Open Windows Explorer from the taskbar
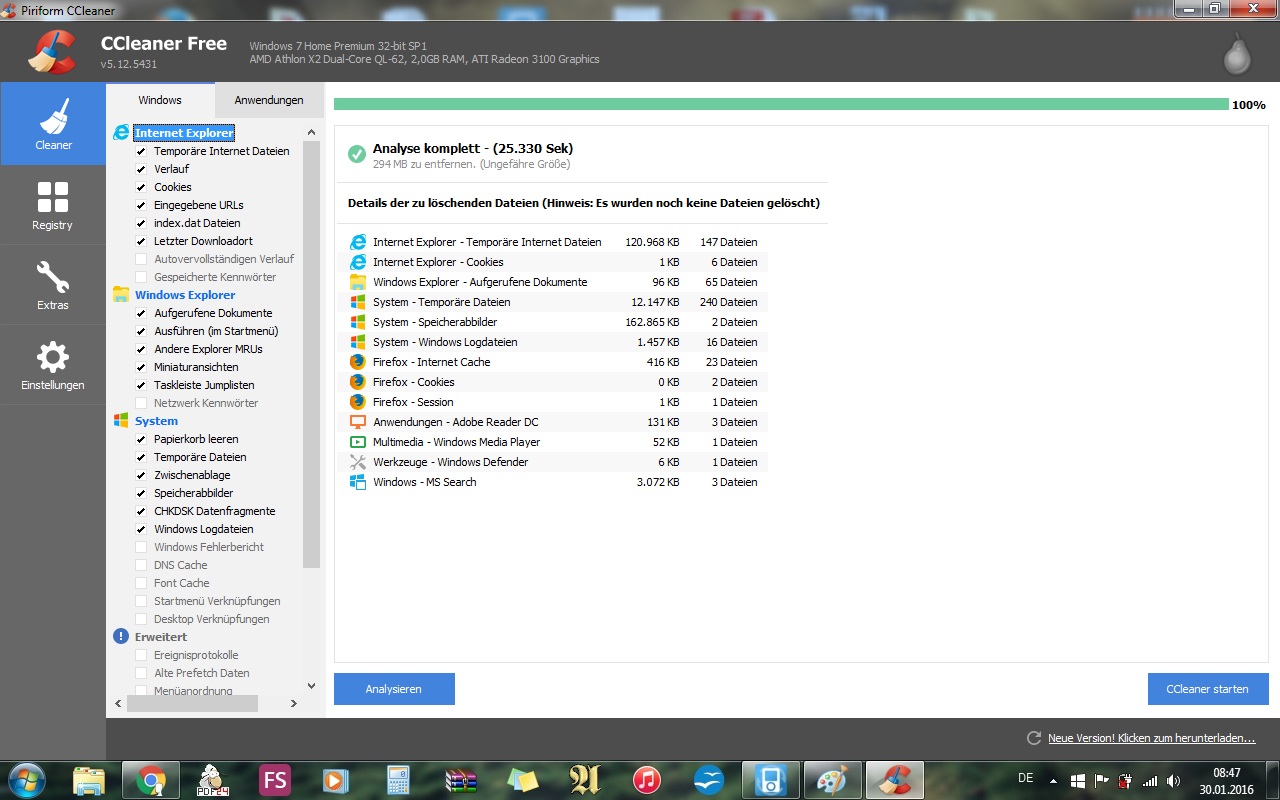 coord(89,779)
